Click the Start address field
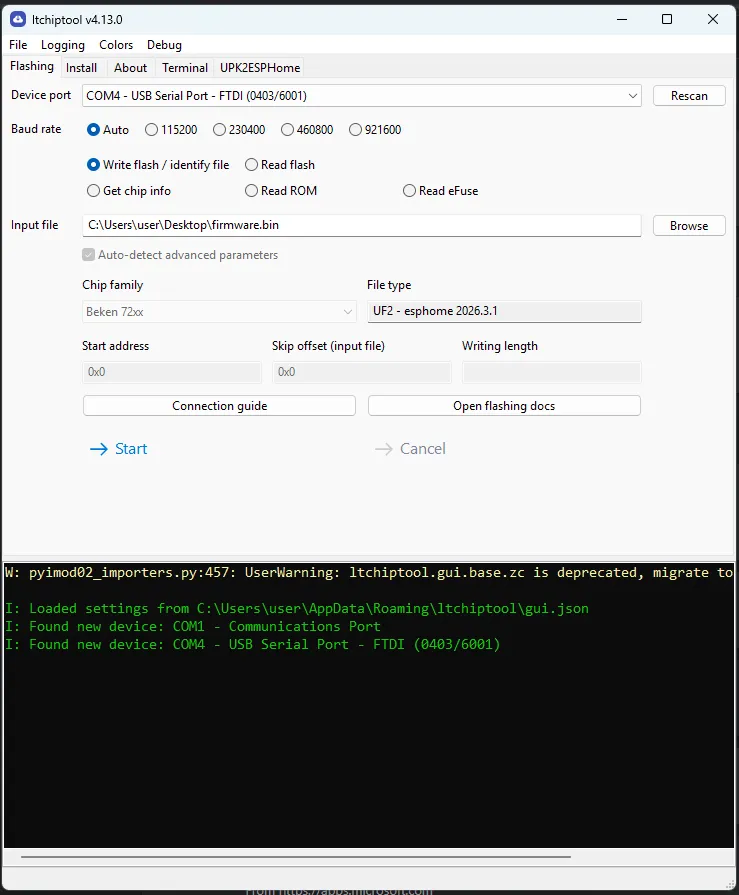The height and width of the screenshot is (895, 739). [x=172, y=372]
